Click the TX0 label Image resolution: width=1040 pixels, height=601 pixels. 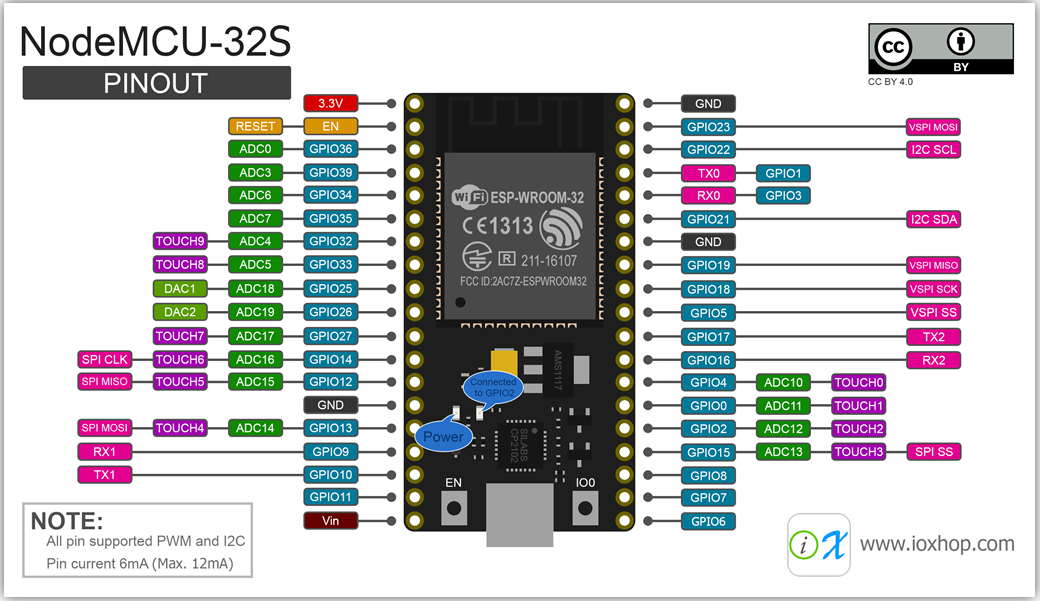click(x=708, y=173)
